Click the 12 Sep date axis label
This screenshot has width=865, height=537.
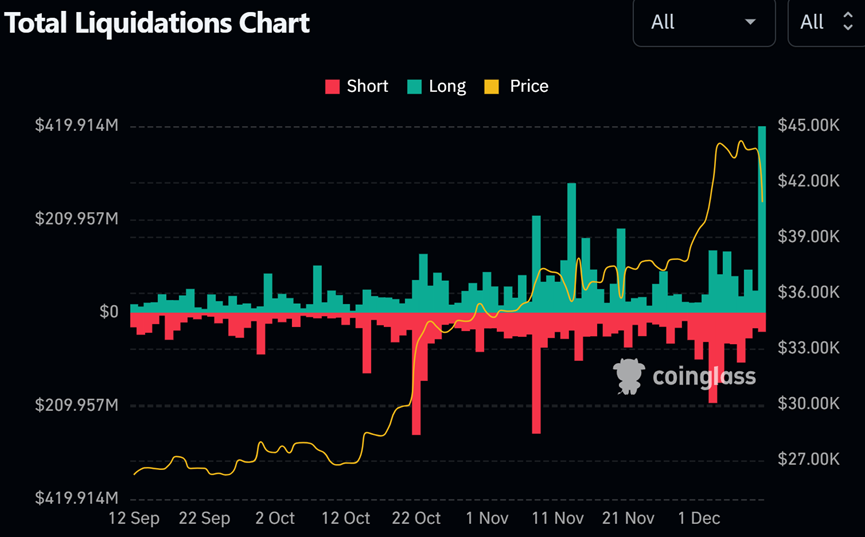point(134,519)
